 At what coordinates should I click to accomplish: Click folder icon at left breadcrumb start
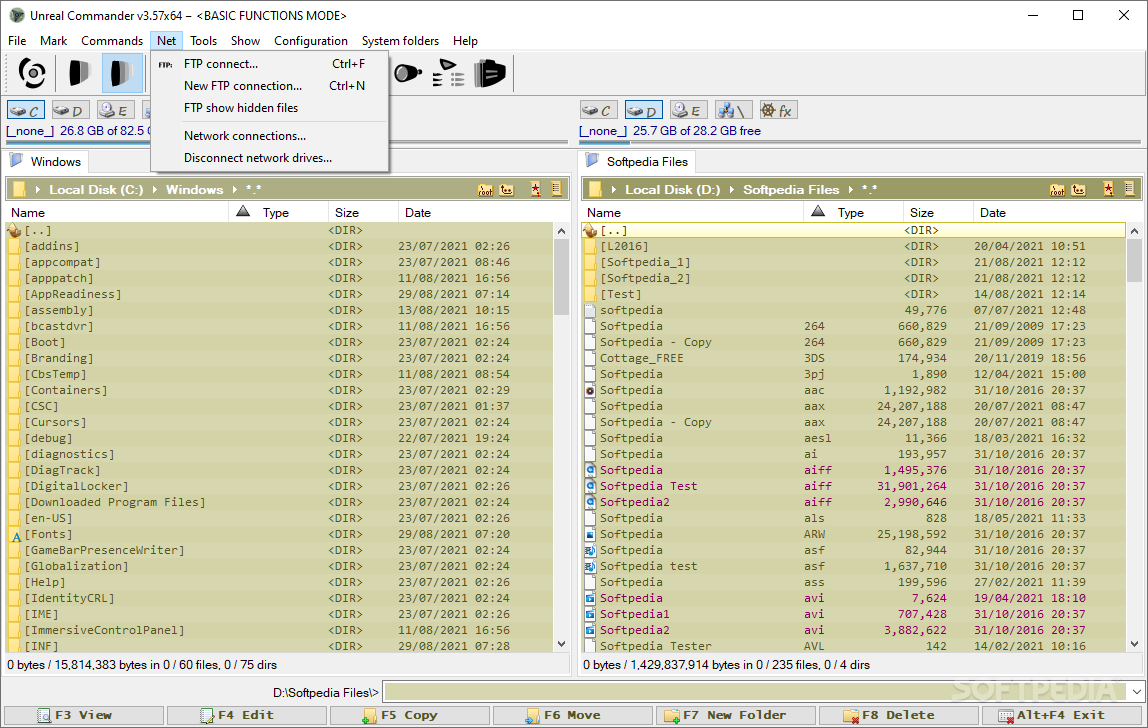(x=20, y=190)
